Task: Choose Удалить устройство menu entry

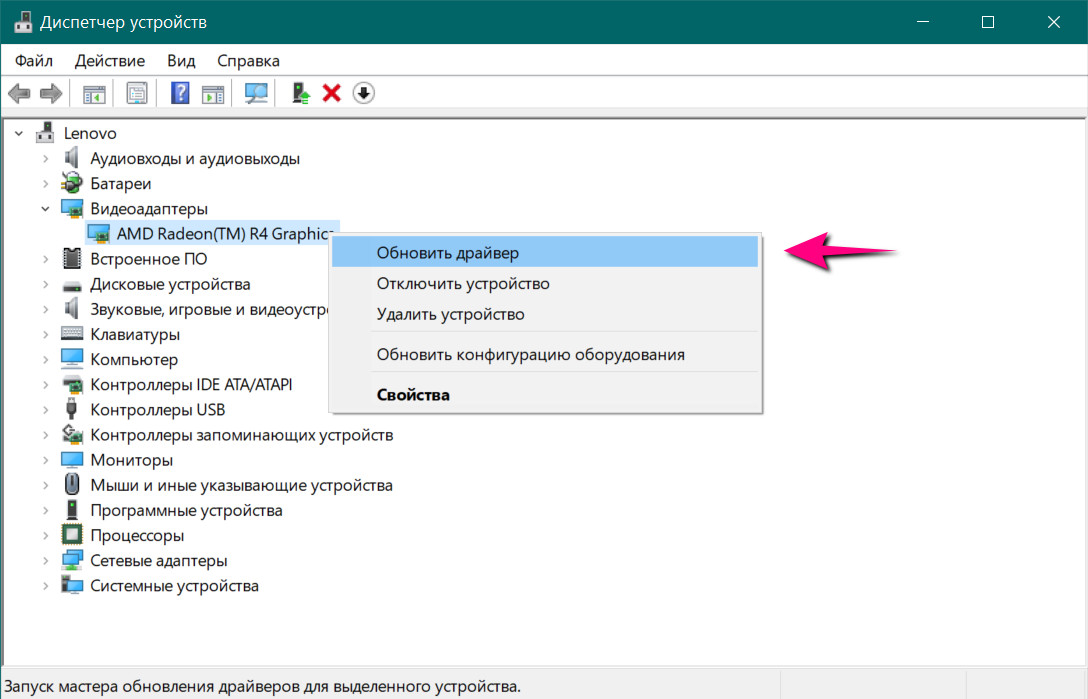Action: (x=450, y=315)
